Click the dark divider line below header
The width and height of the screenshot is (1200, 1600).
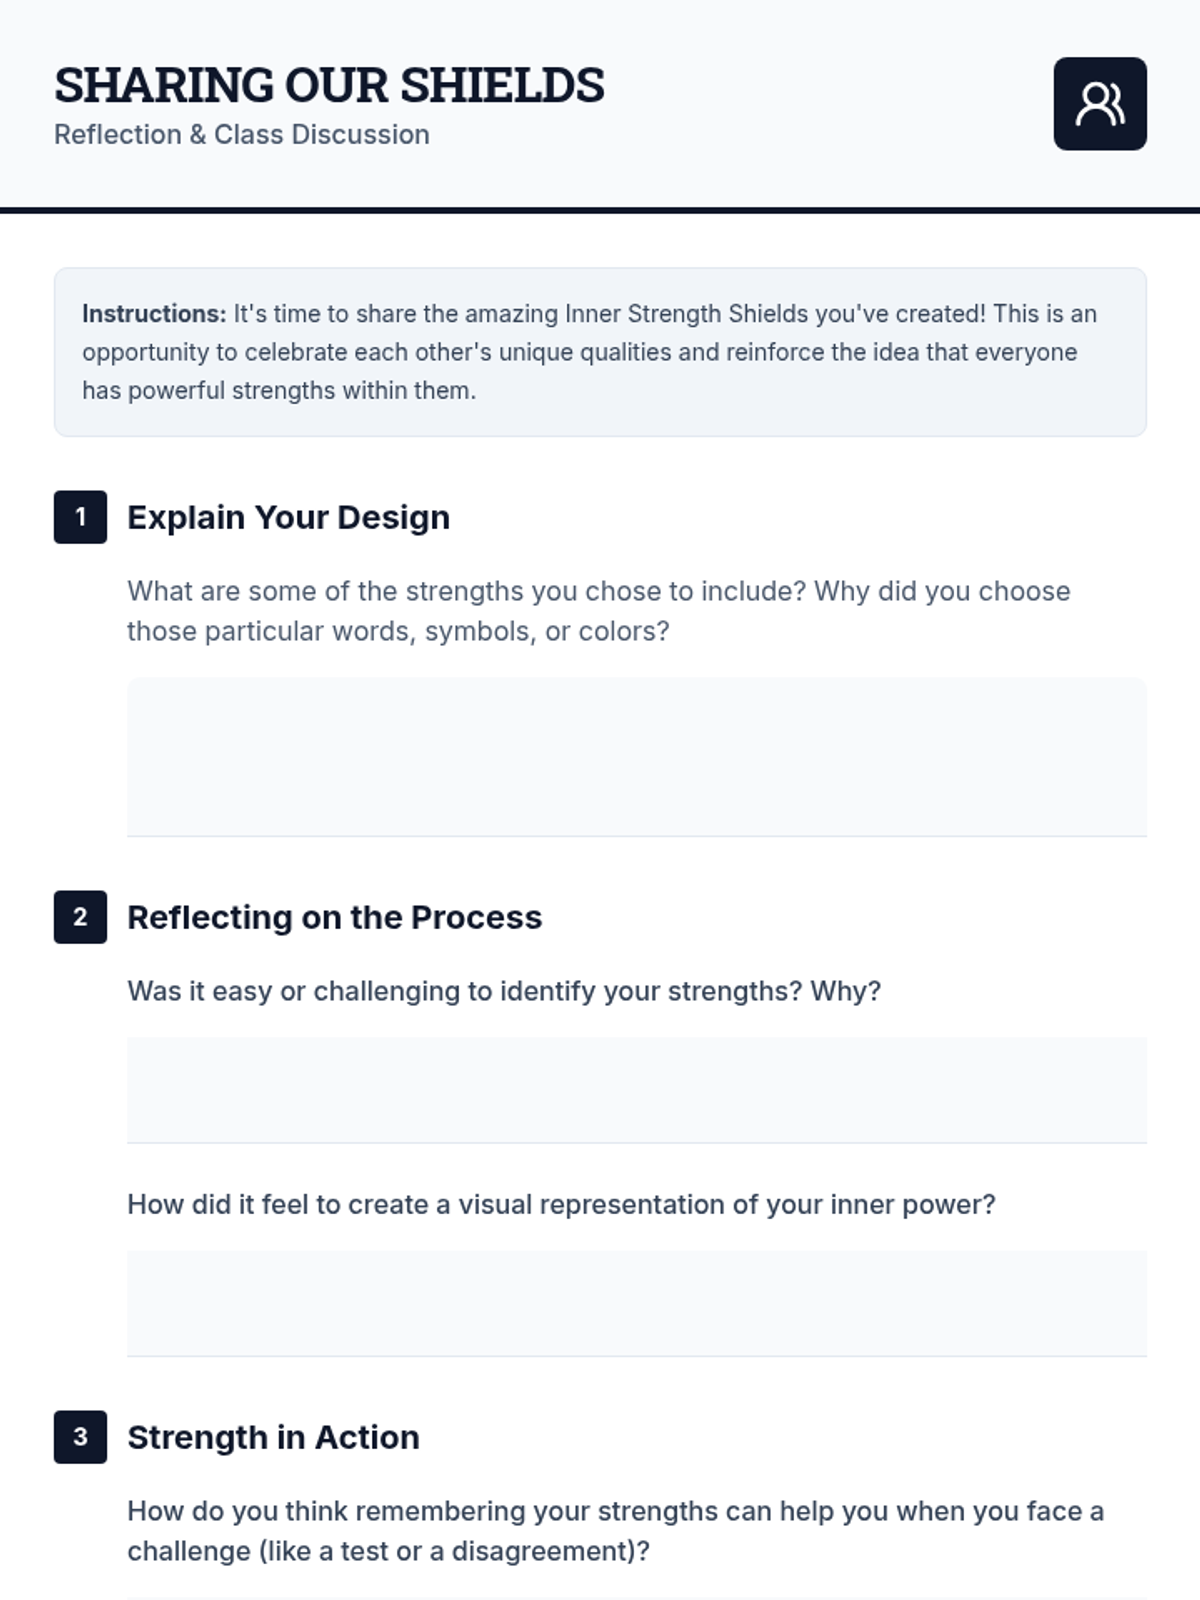[x=600, y=210]
